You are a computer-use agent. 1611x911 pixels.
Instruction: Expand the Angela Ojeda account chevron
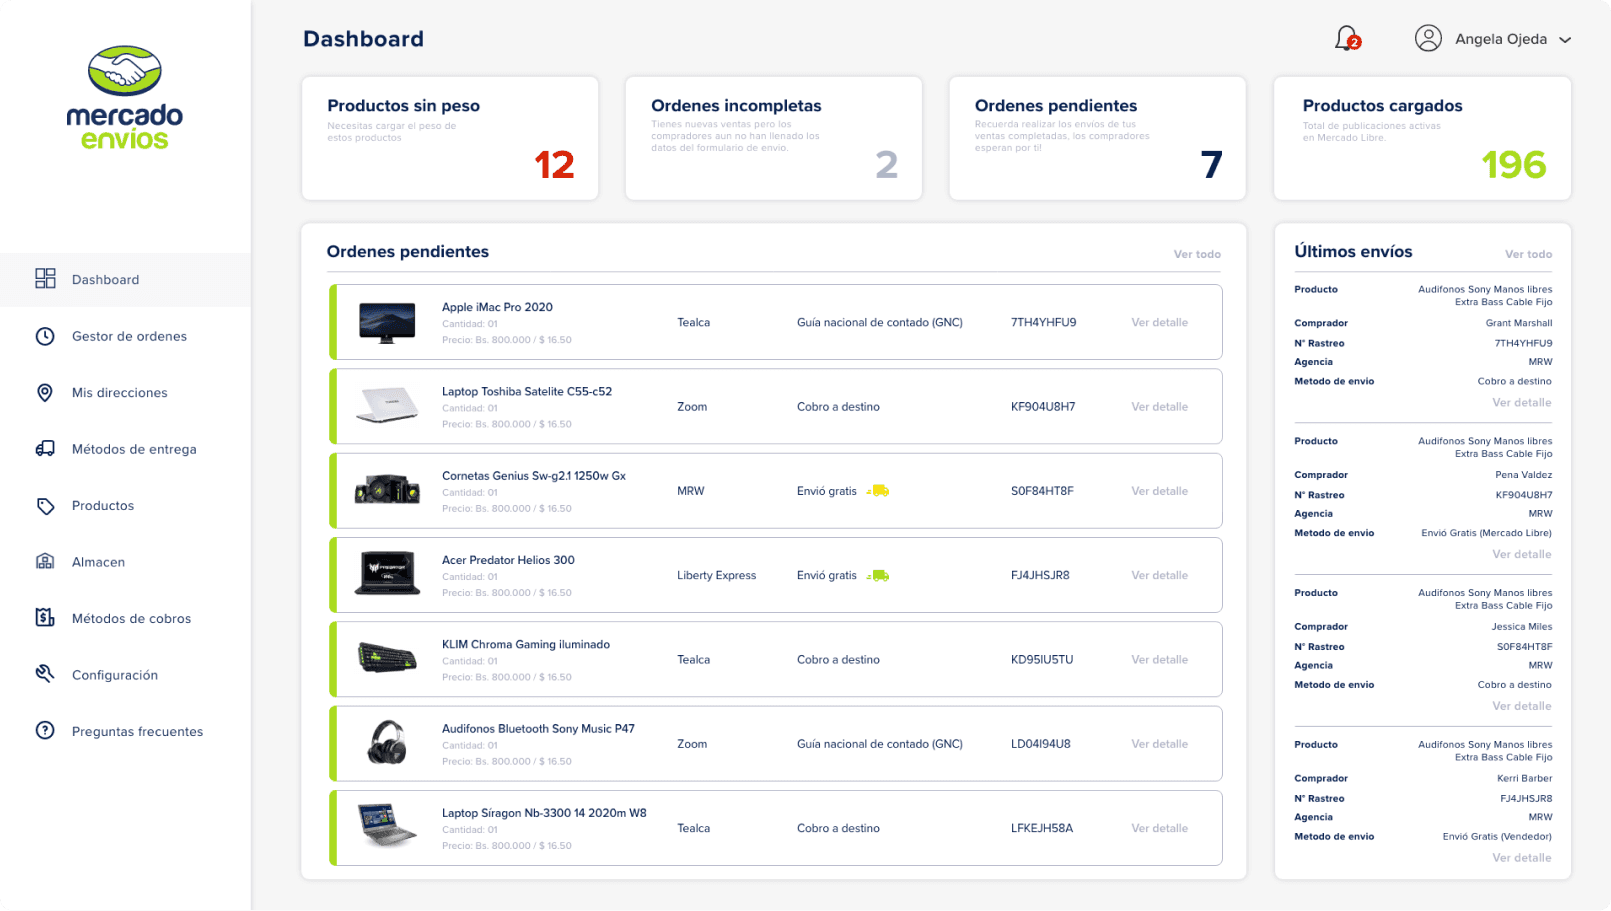1565,40
